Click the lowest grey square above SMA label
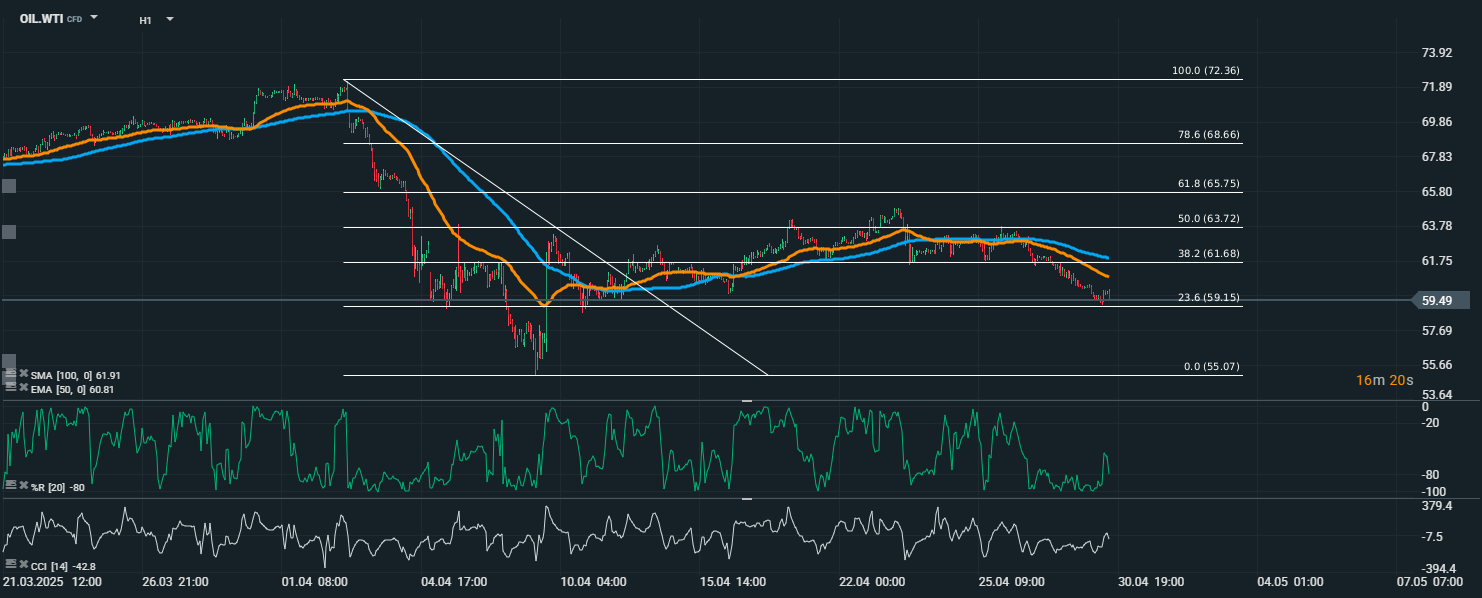The image size is (1482, 598). pos(9,361)
